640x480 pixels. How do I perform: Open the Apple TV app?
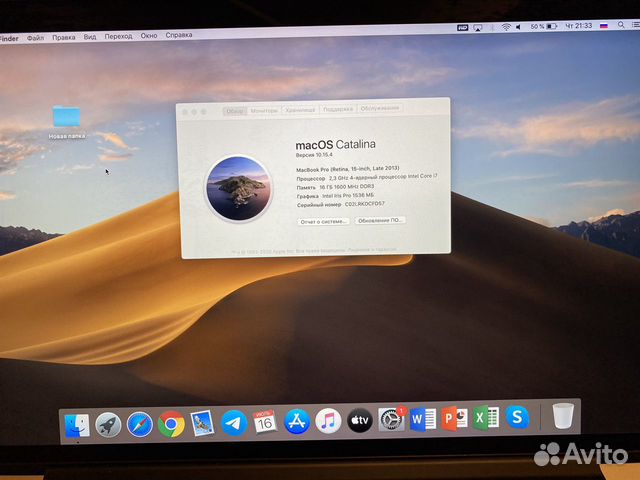[360, 420]
